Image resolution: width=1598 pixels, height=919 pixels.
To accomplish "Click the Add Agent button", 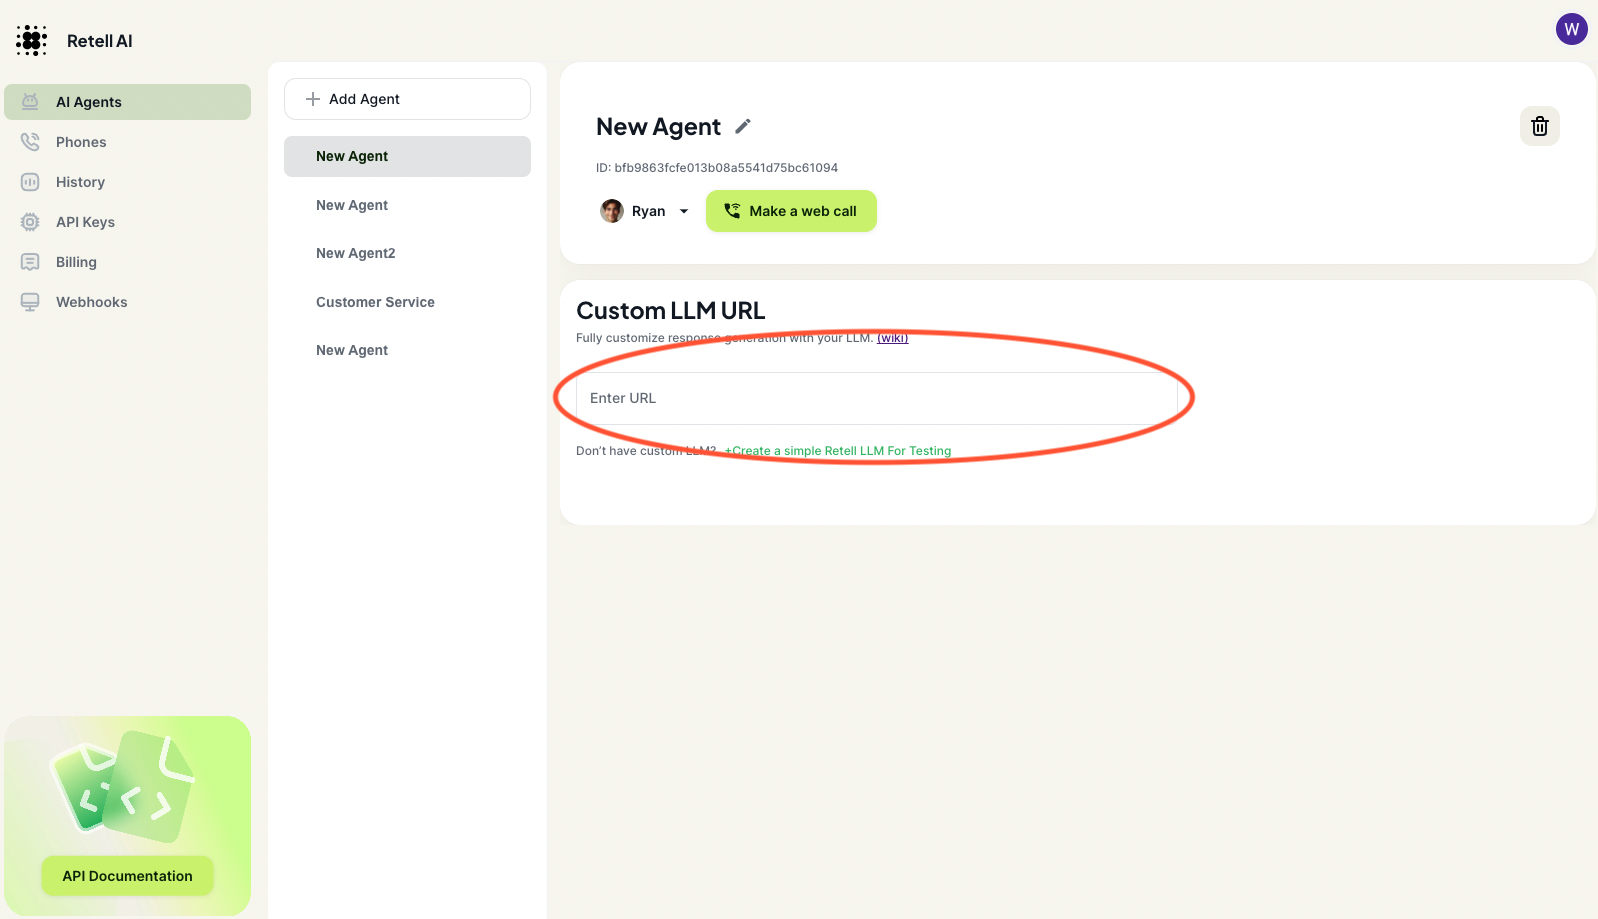I will pyautogui.click(x=407, y=99).
